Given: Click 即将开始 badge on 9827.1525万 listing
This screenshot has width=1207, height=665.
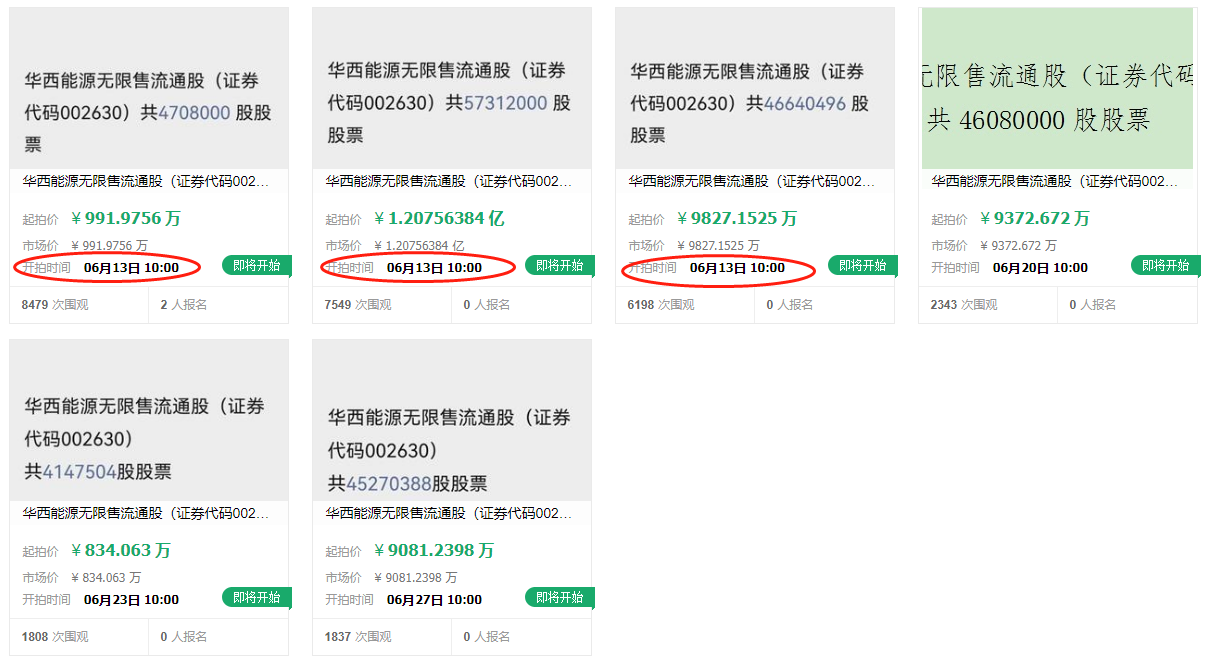Looking at the screenshot, I should point(862,266).
